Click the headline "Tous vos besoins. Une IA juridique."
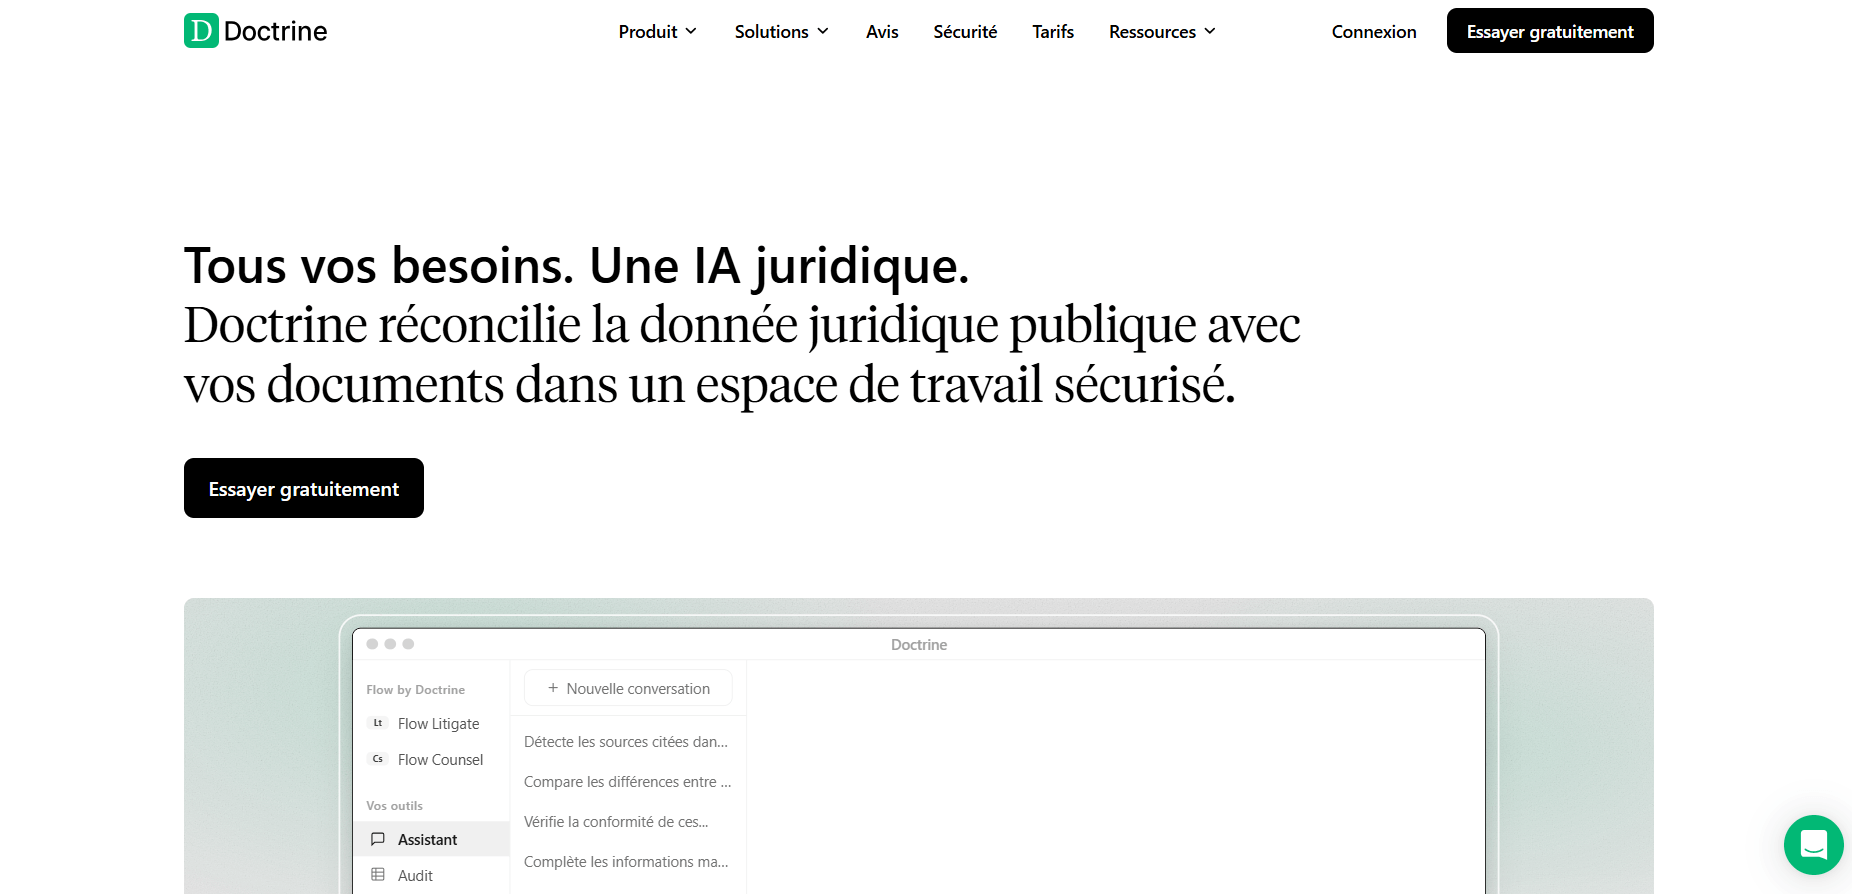Viewport: 1852px width, 894px height. pyautogui.click(x=577, y=266)
